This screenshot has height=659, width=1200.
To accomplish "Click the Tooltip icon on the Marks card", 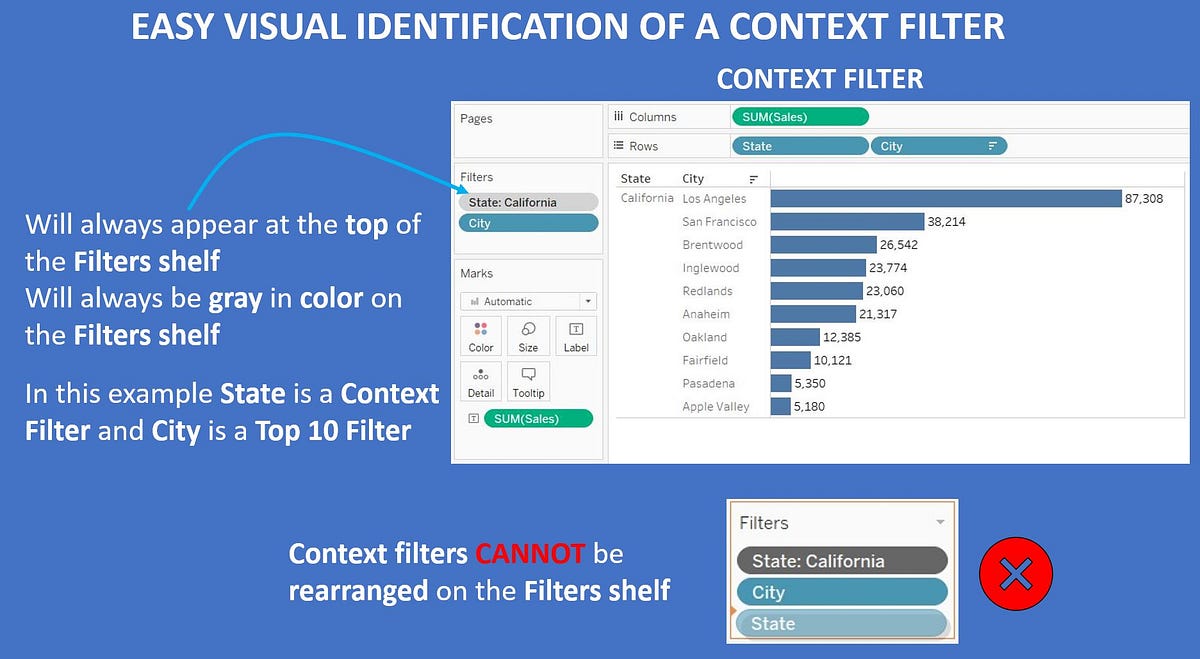I will coord(528,381).
